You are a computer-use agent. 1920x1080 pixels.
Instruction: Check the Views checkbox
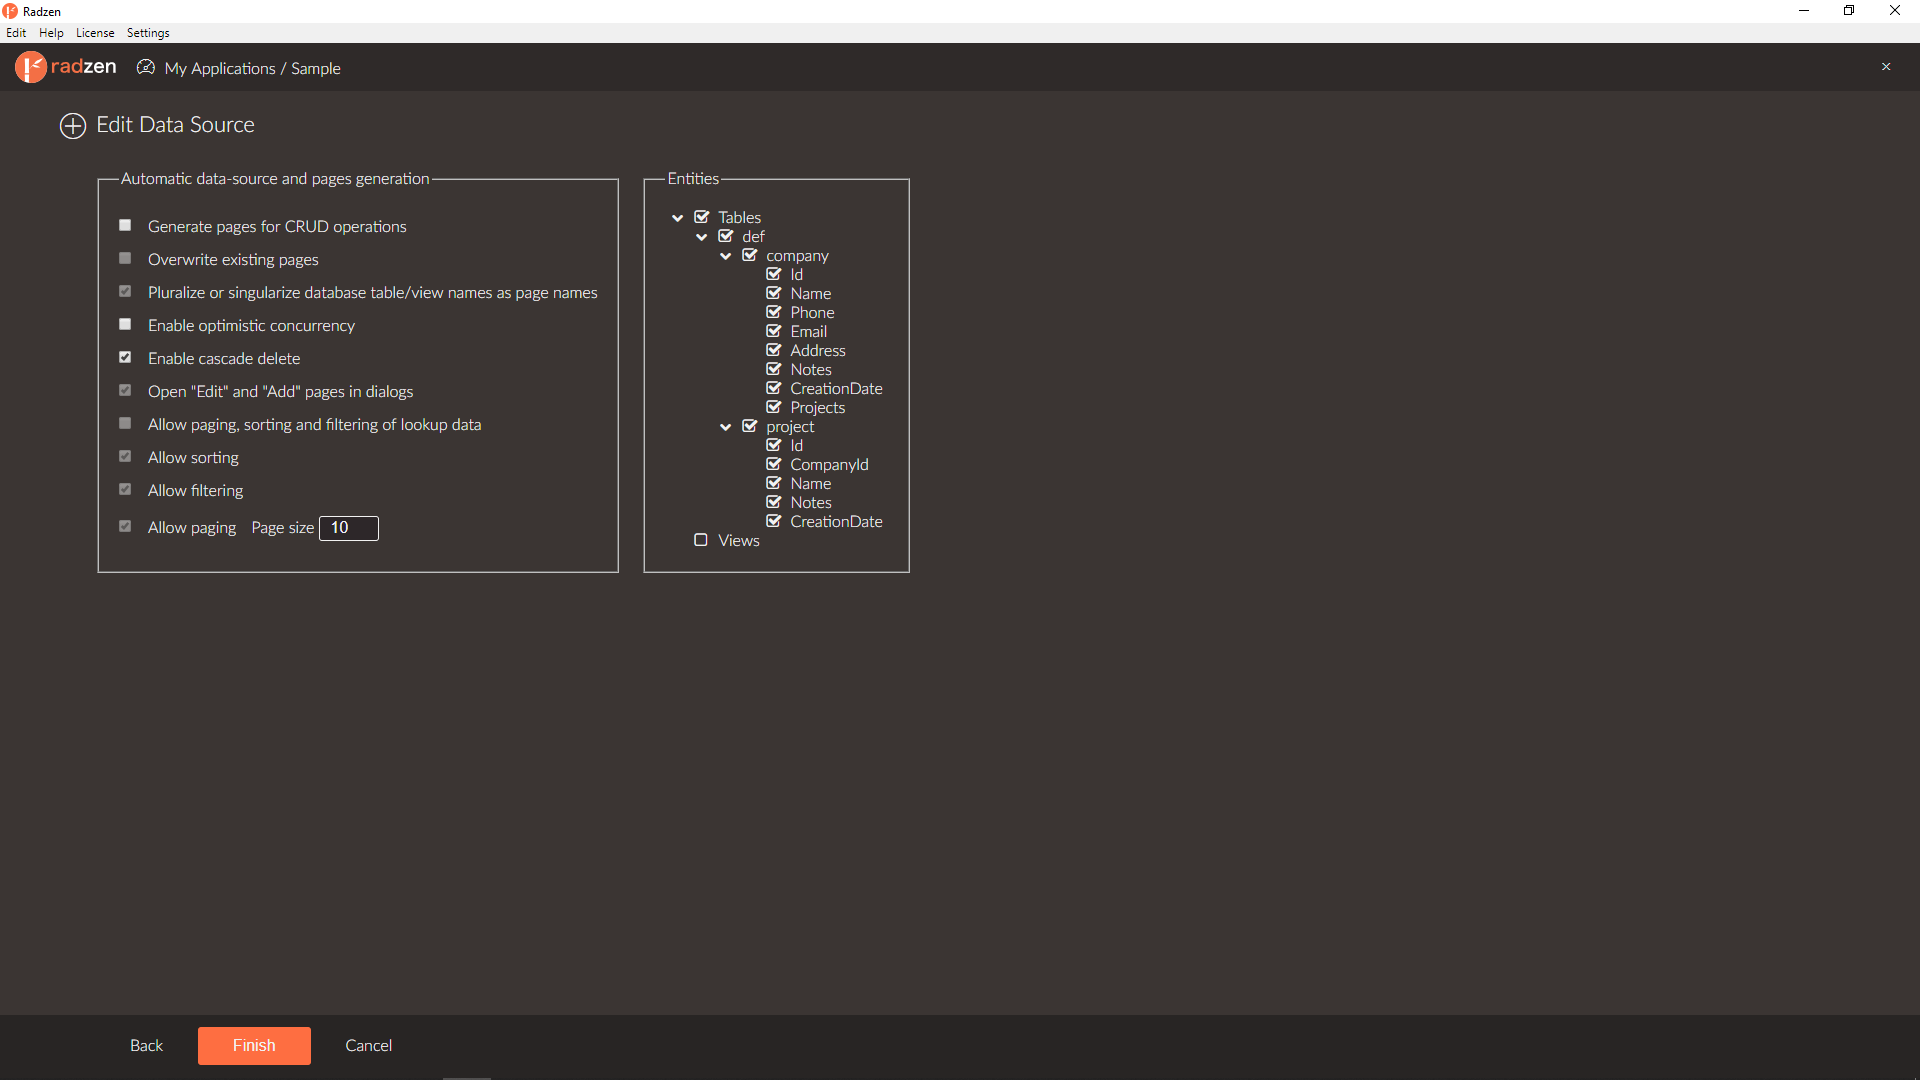pos(701,540)
